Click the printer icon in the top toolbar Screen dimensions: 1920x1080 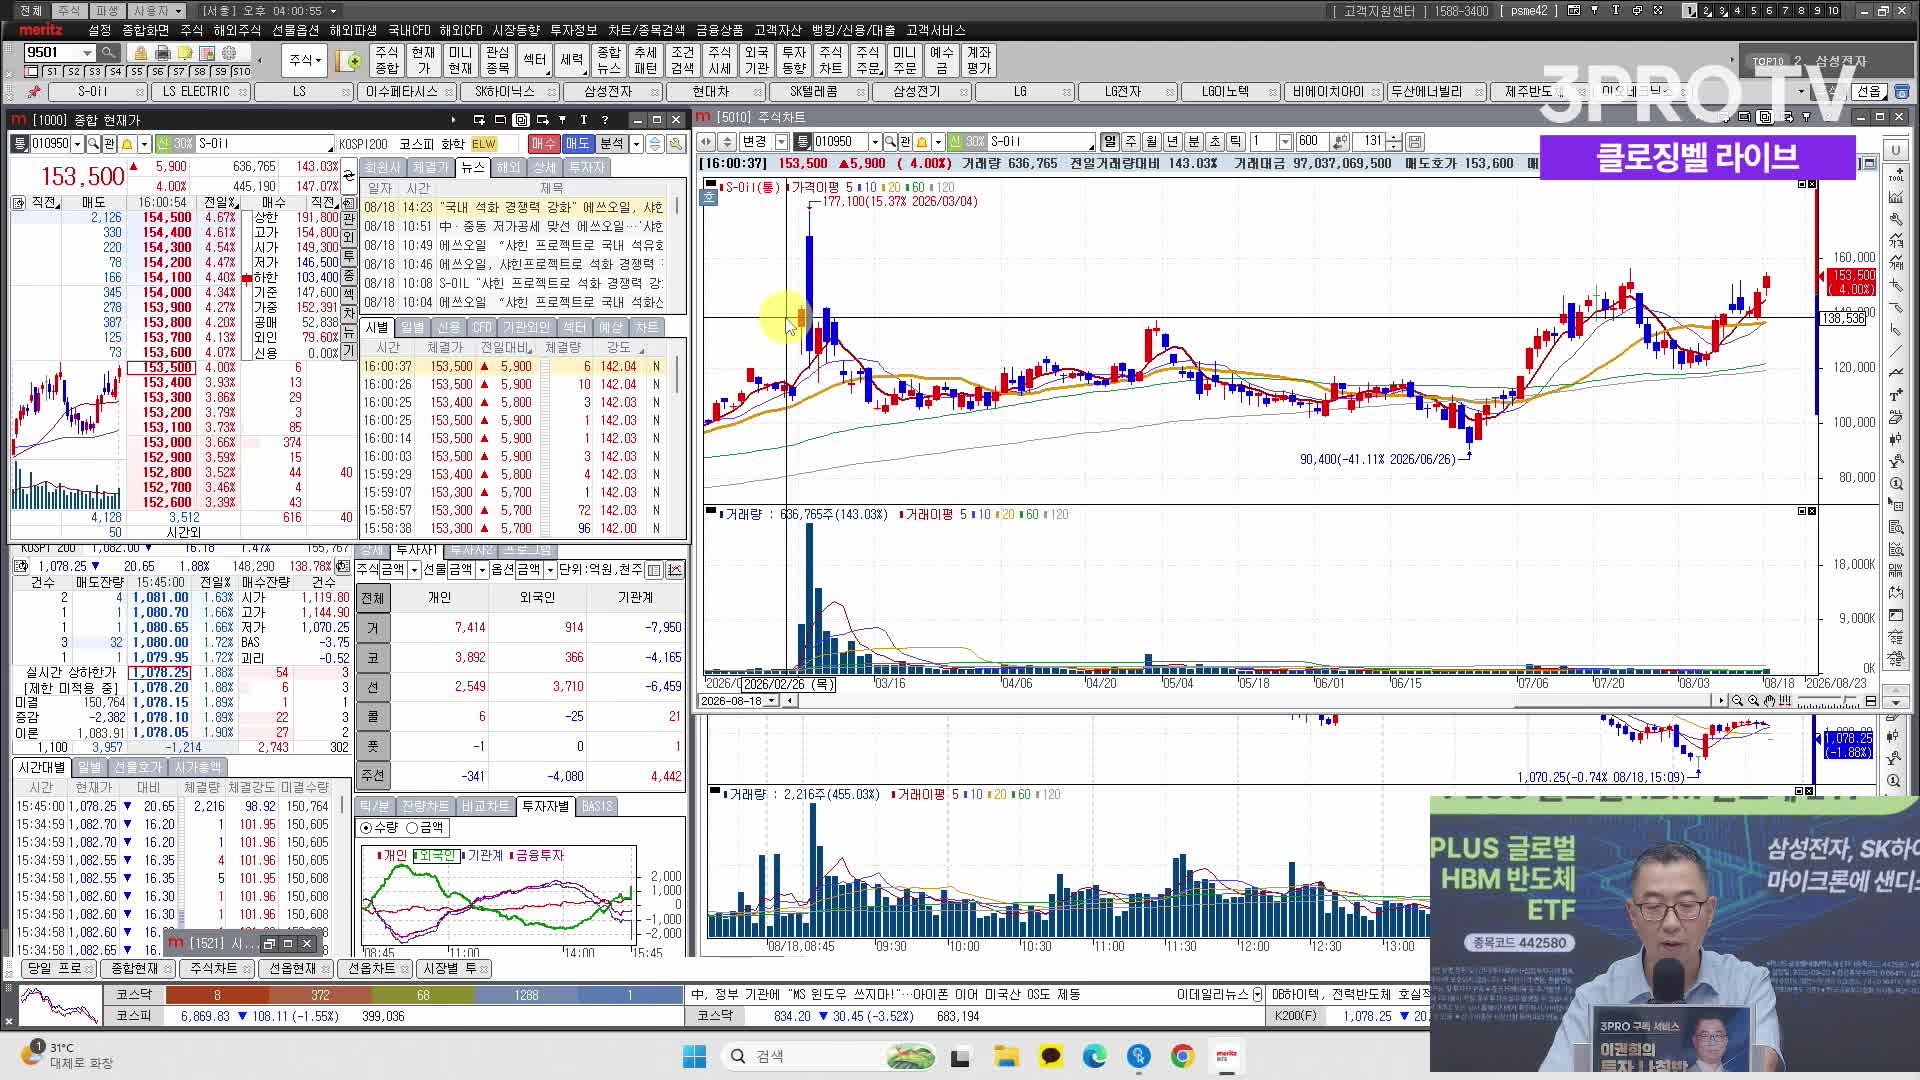pos(163,52)
